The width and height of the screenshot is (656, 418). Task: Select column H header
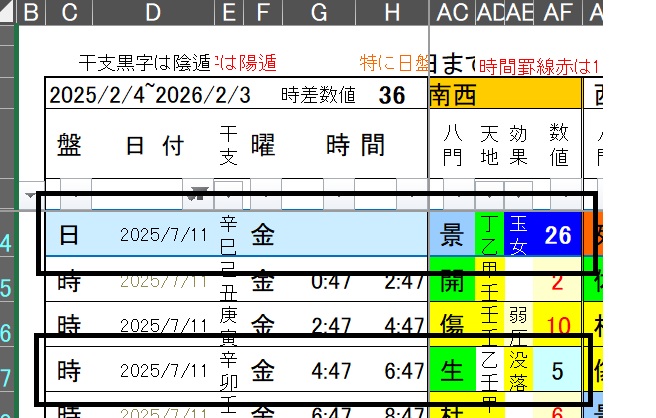click(390, 12)
